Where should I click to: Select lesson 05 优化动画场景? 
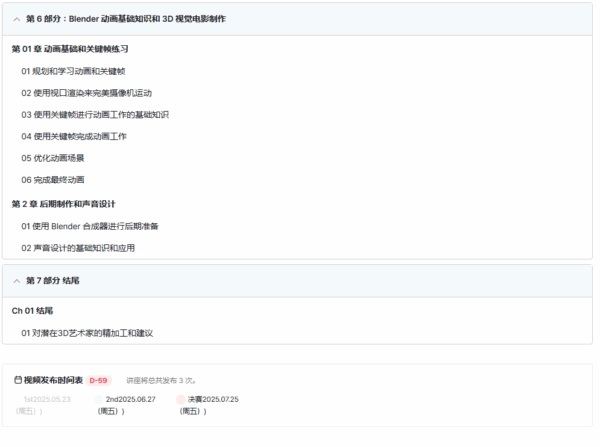[x=53, y=158]
